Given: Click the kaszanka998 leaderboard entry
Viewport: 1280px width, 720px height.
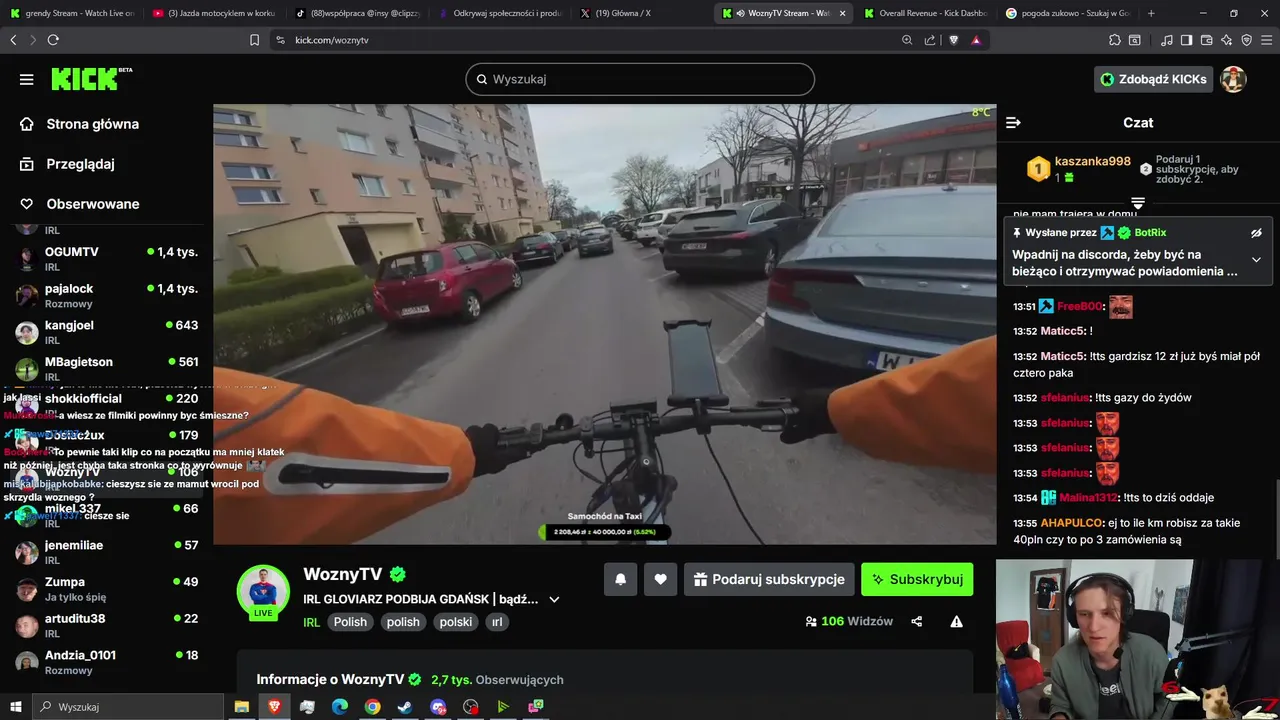Looking at the screenshot, I should tap(1079, 169).
